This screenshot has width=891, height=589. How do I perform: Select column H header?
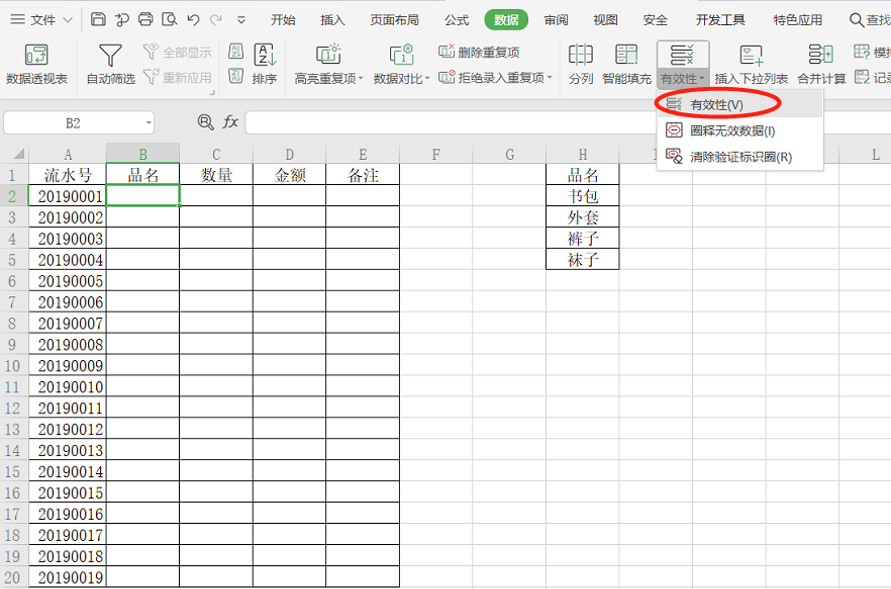pos(582,154)
